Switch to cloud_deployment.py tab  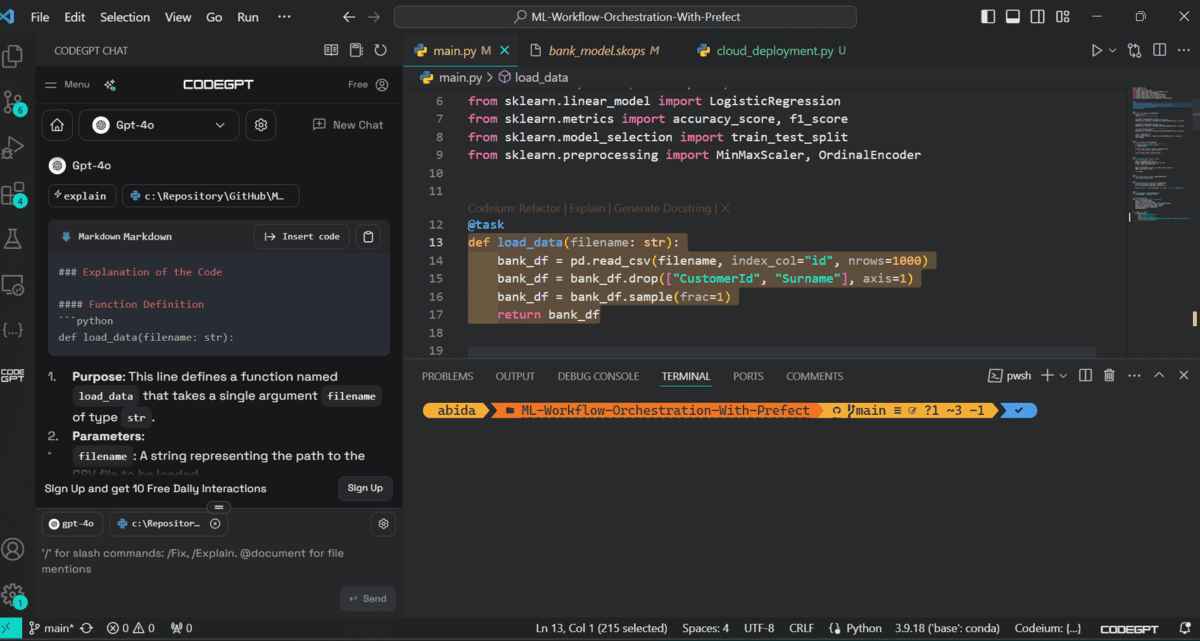coord(772,50)
